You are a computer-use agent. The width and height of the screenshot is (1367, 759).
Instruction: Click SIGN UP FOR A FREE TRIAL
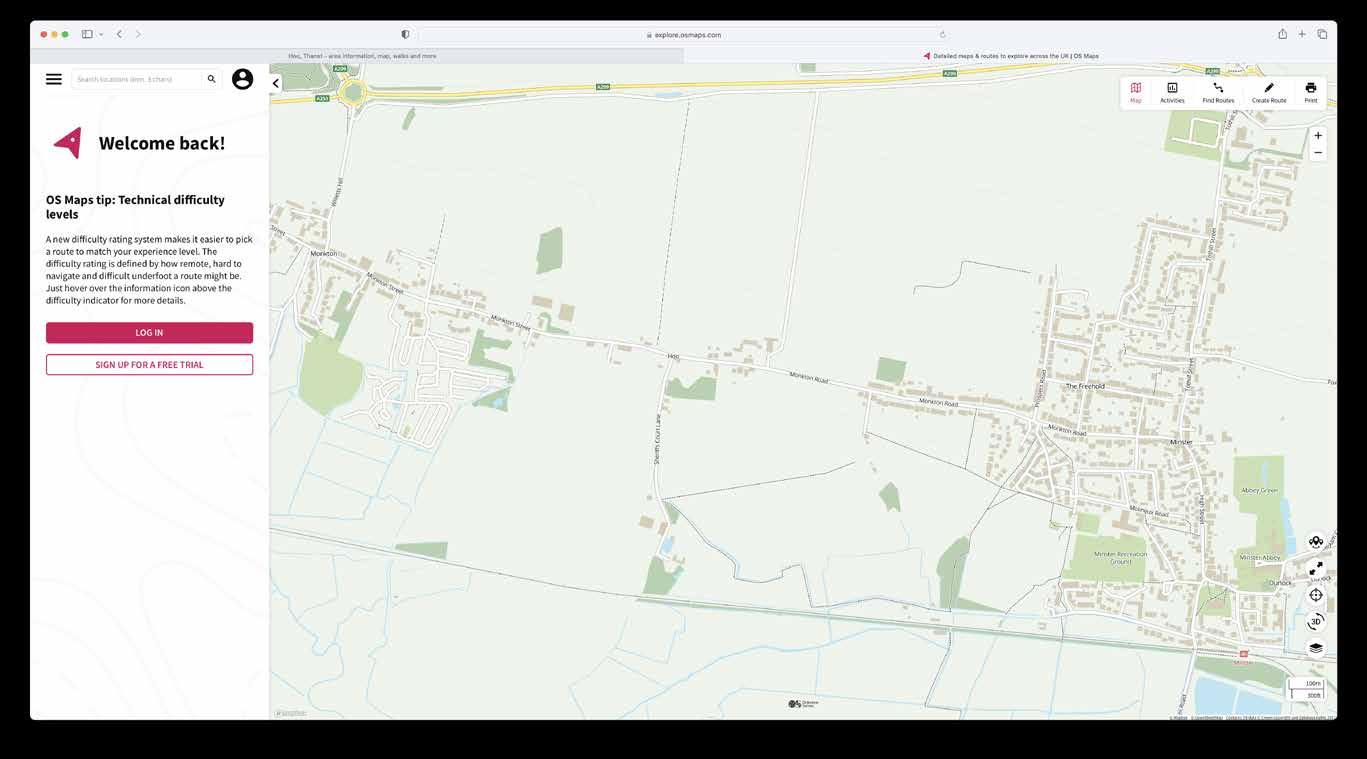click(x=149, y=365)
